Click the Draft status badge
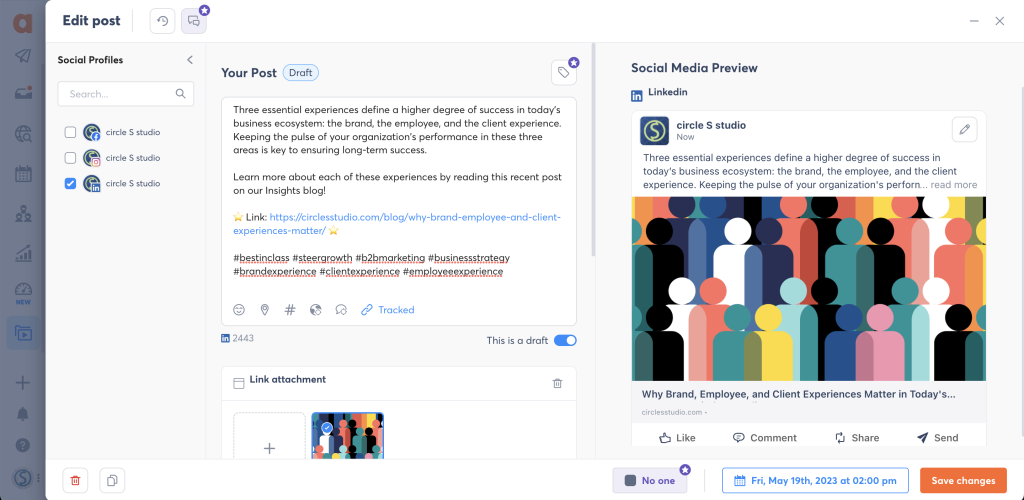This screenshot has width=1024, height=500. [300, 72]
